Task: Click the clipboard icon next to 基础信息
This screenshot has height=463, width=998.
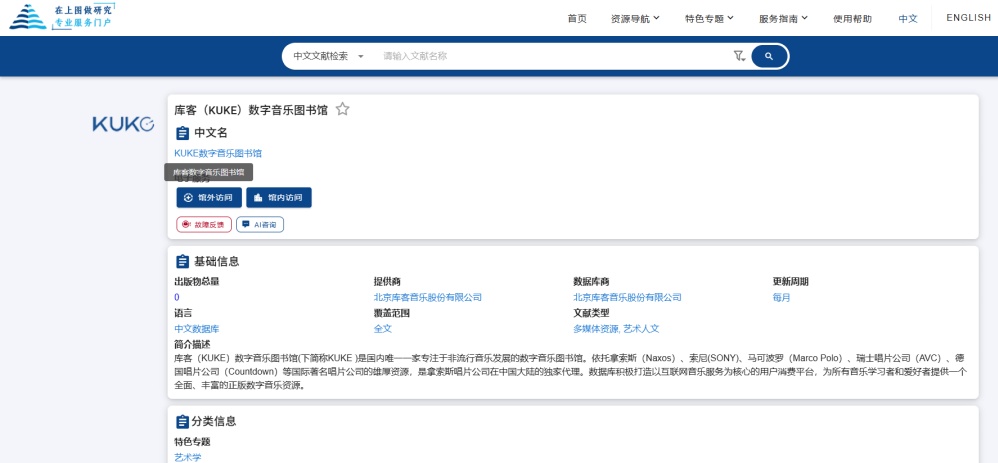Action: point(182,261)
